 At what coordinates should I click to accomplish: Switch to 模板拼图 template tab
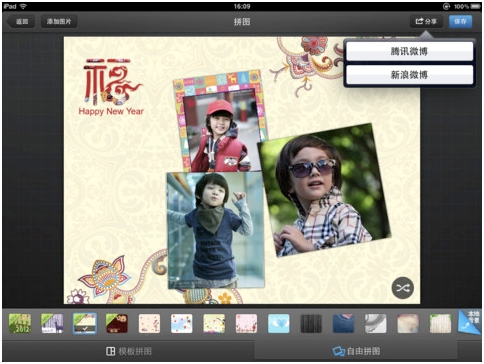pos(129,351)
